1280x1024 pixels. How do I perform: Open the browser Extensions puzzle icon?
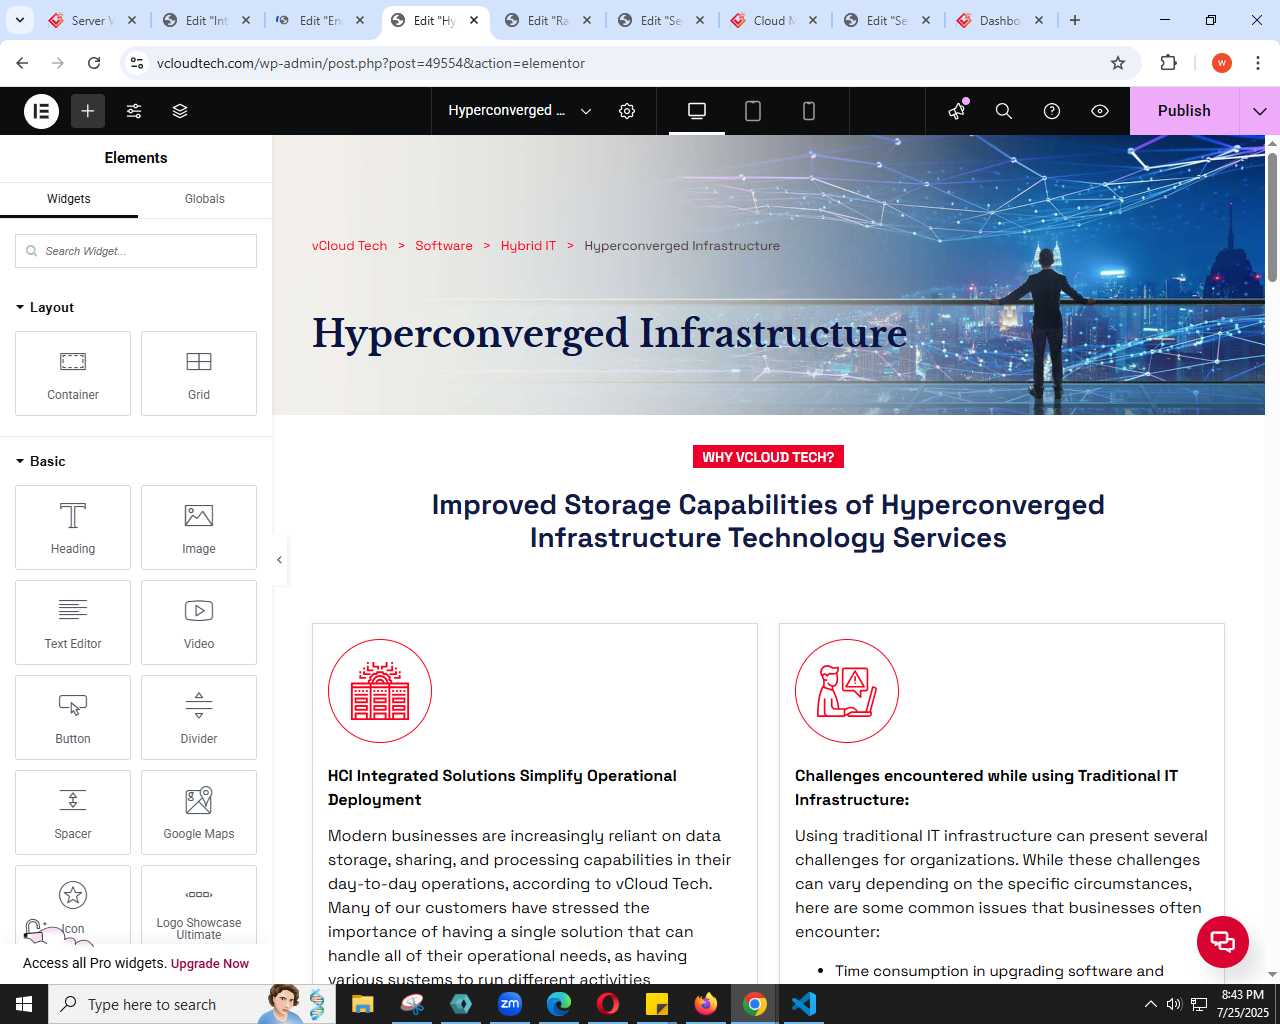pos(1168,63)
